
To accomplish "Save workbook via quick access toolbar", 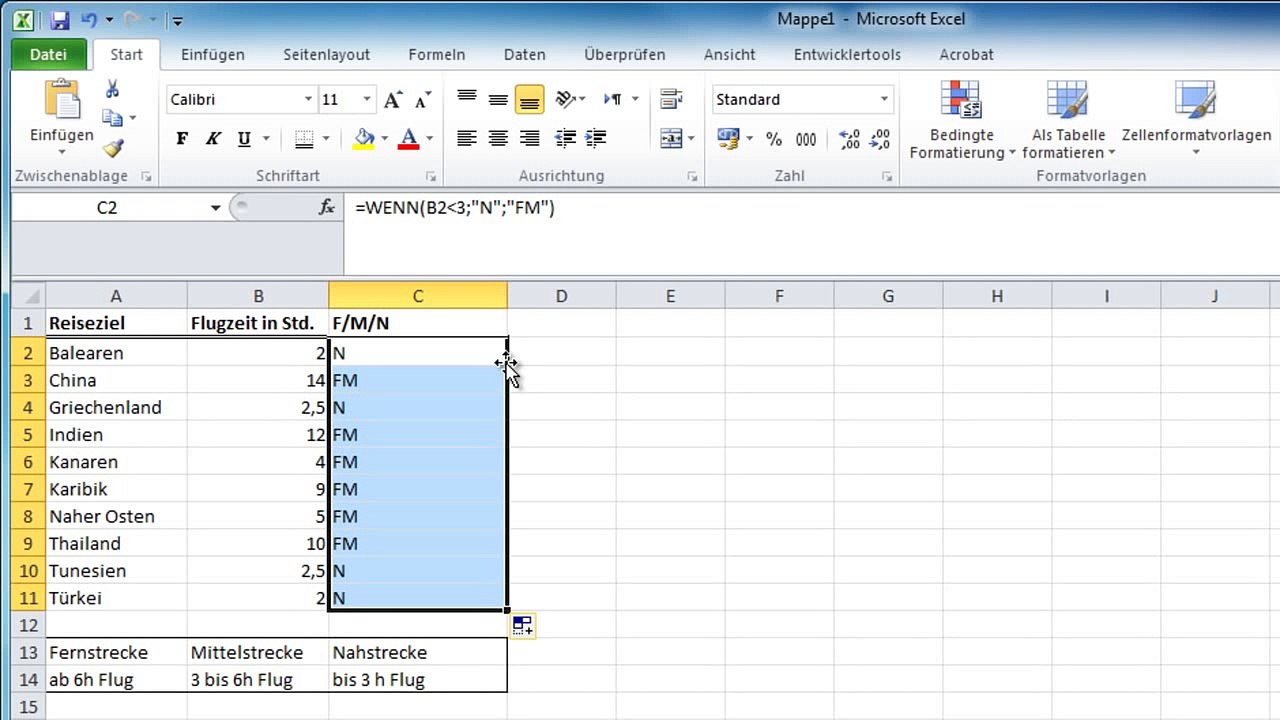I will coord(59,20).
